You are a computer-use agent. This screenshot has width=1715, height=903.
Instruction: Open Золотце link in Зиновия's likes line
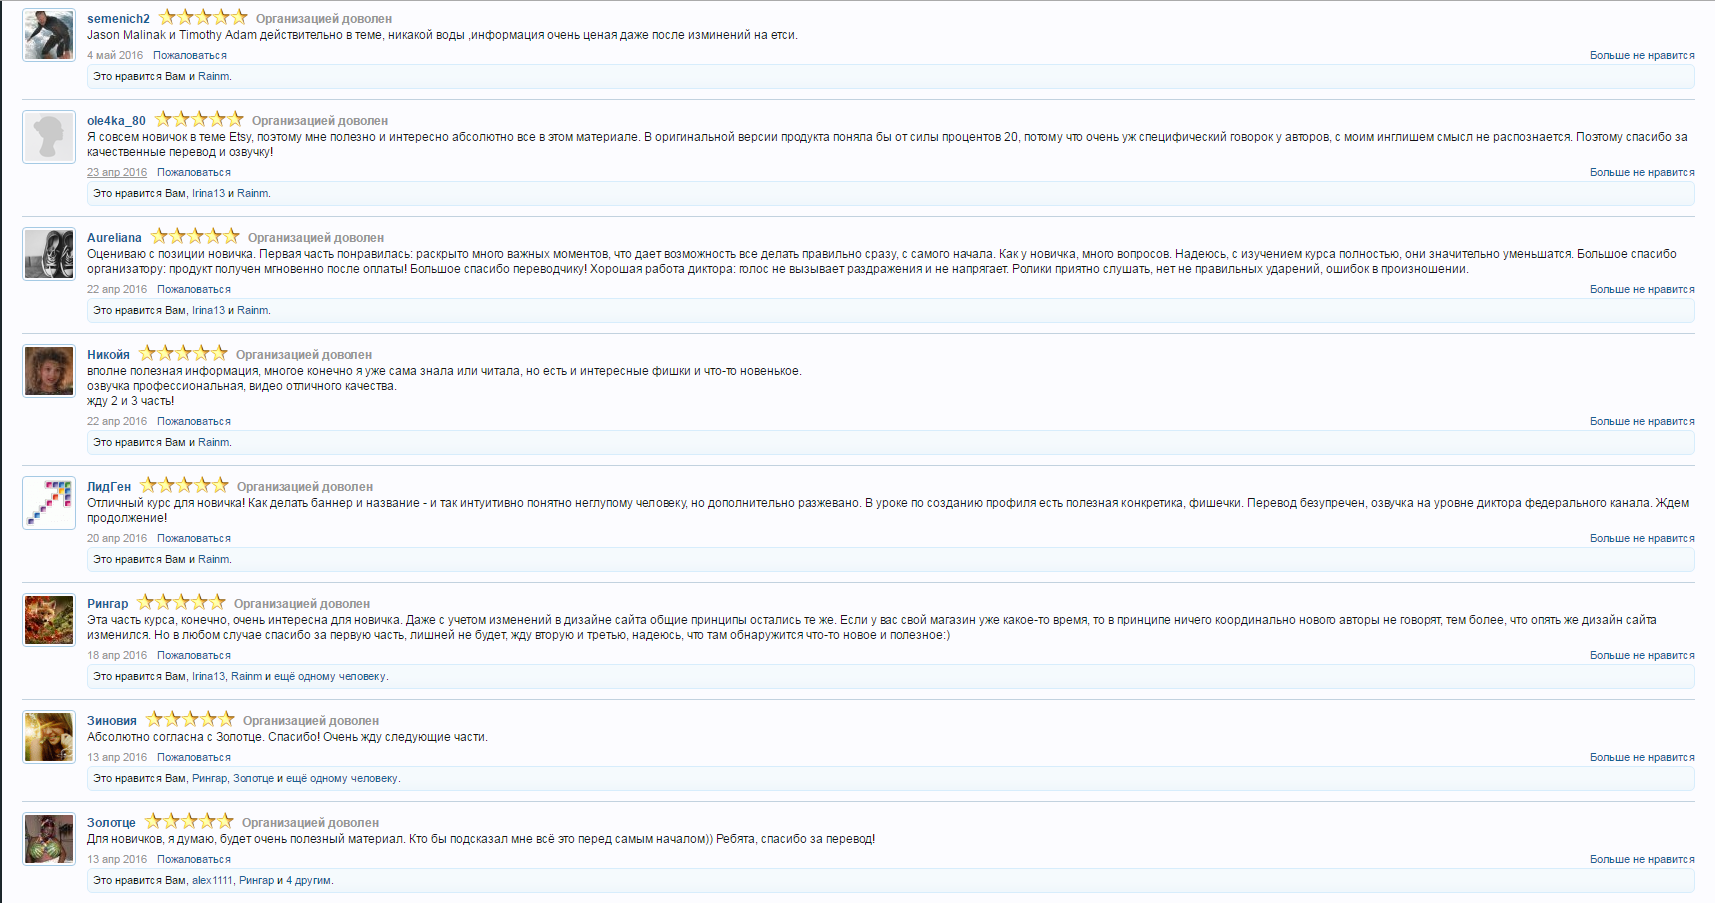pos(253,779)
